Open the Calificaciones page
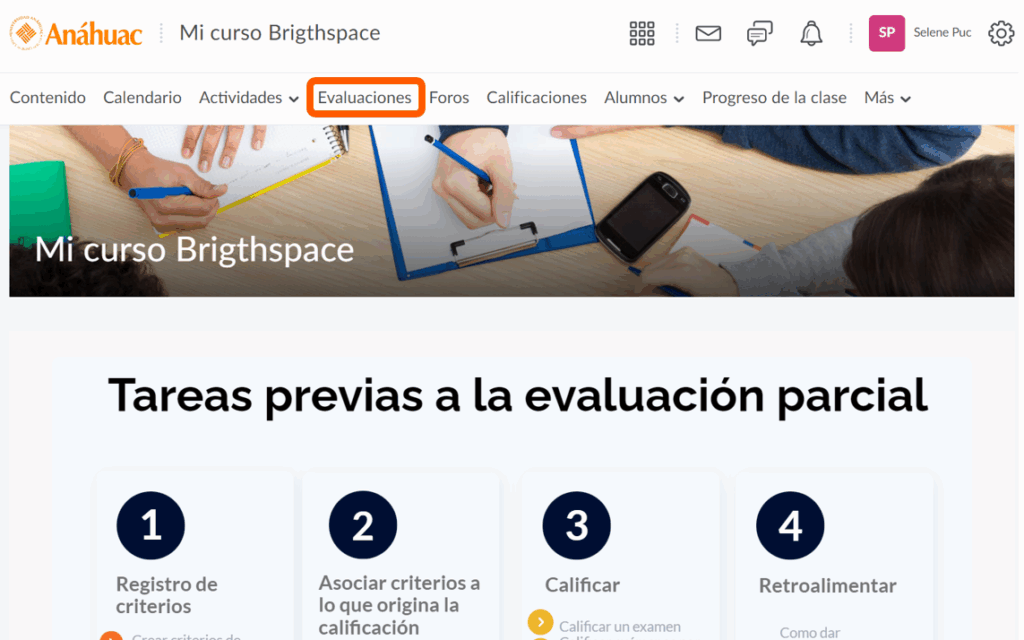 click(536, 98)
